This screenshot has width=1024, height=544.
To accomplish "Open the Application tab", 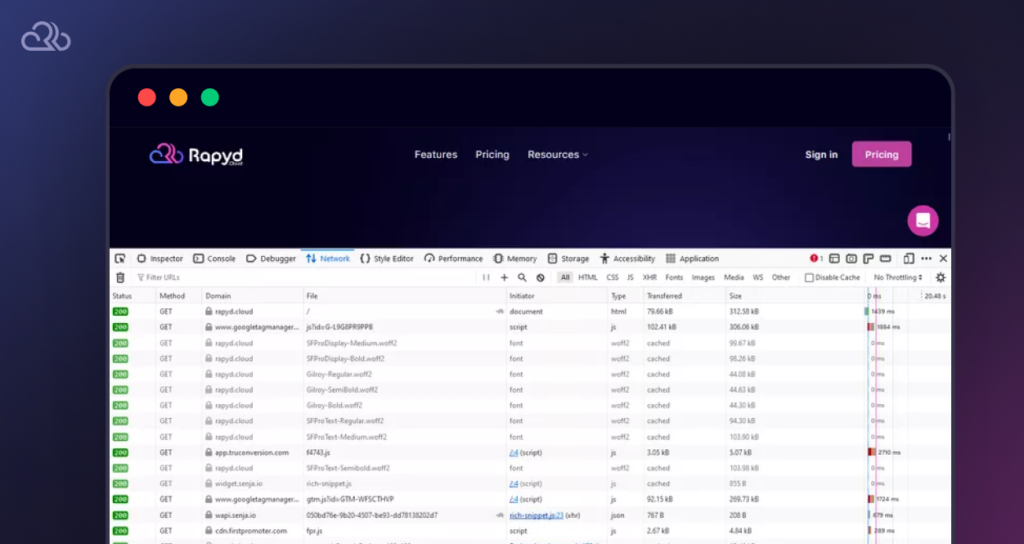I will (x=692, y=259).
